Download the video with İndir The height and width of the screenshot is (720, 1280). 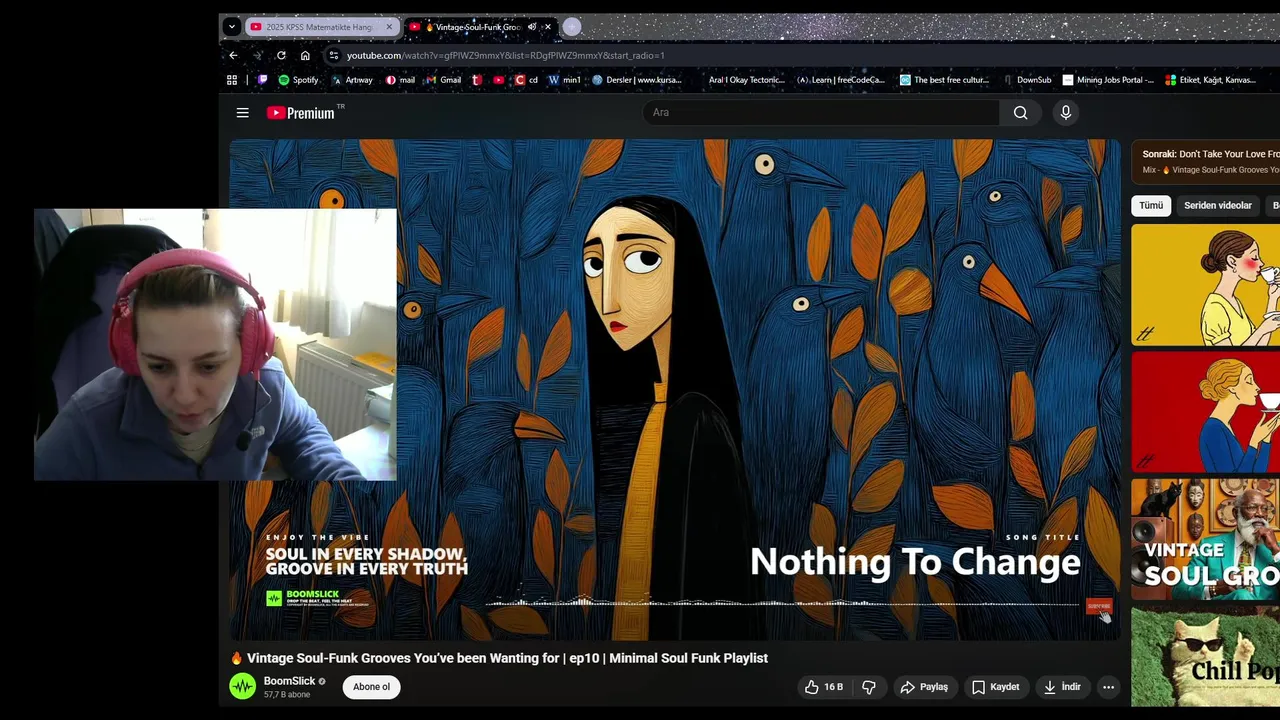1062,687
